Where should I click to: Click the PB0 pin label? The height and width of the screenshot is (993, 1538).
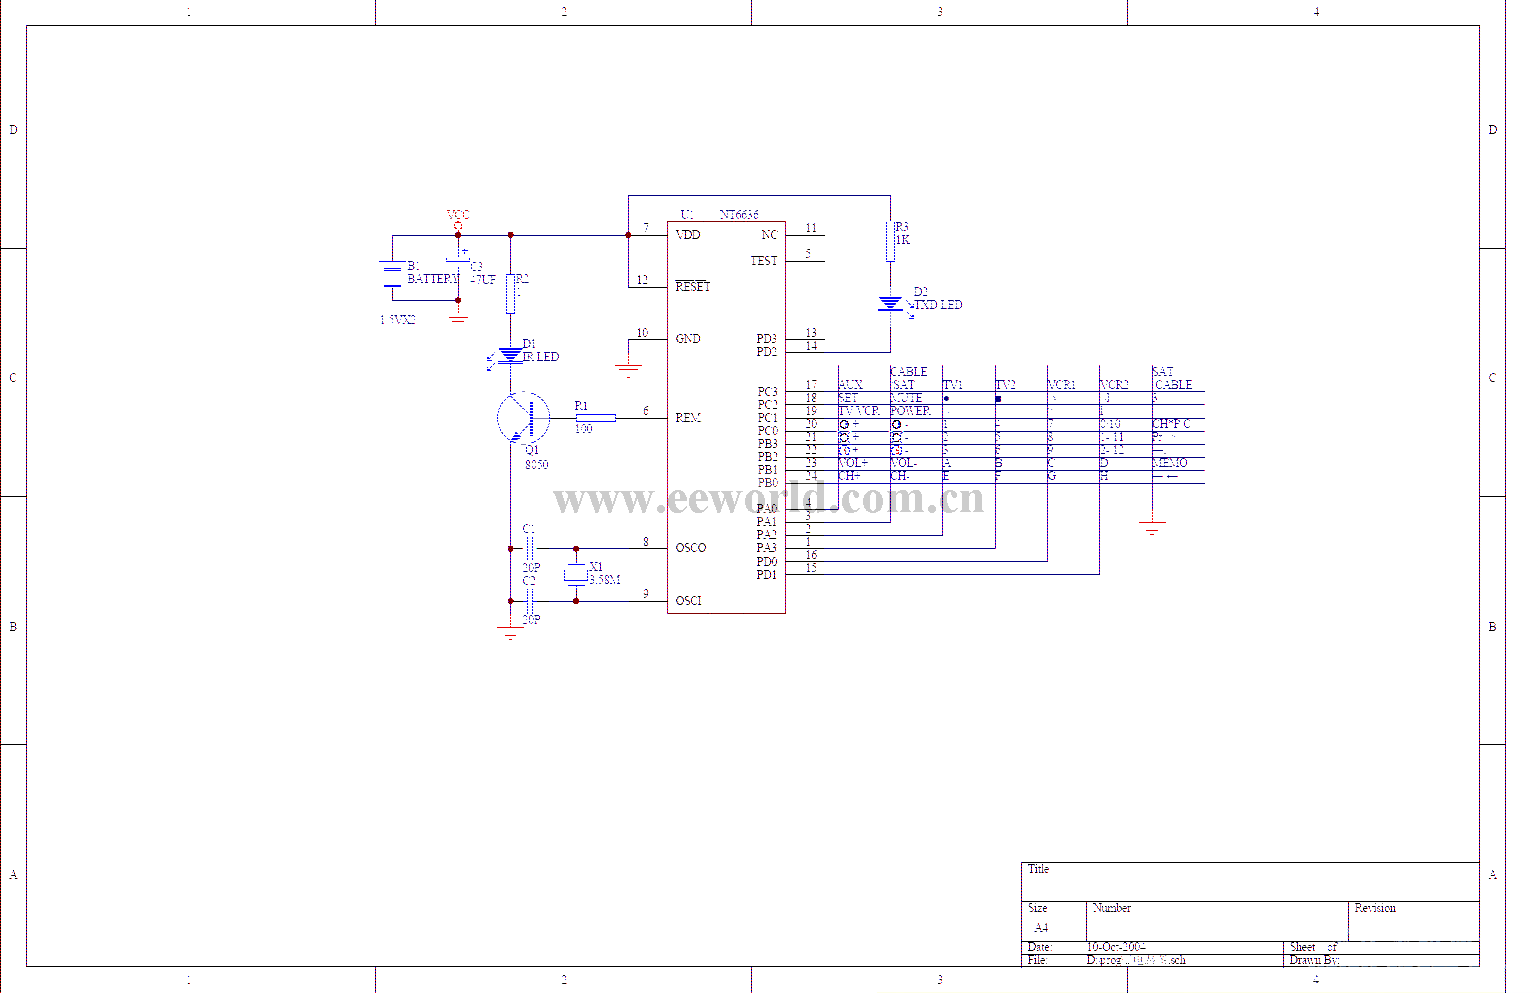click(767, 483)
